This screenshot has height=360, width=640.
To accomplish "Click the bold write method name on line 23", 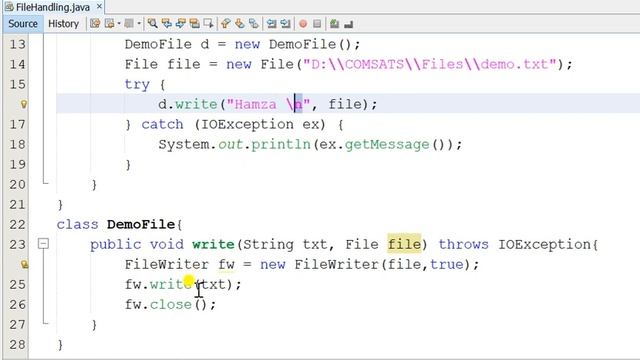I will tap(213, 244).
